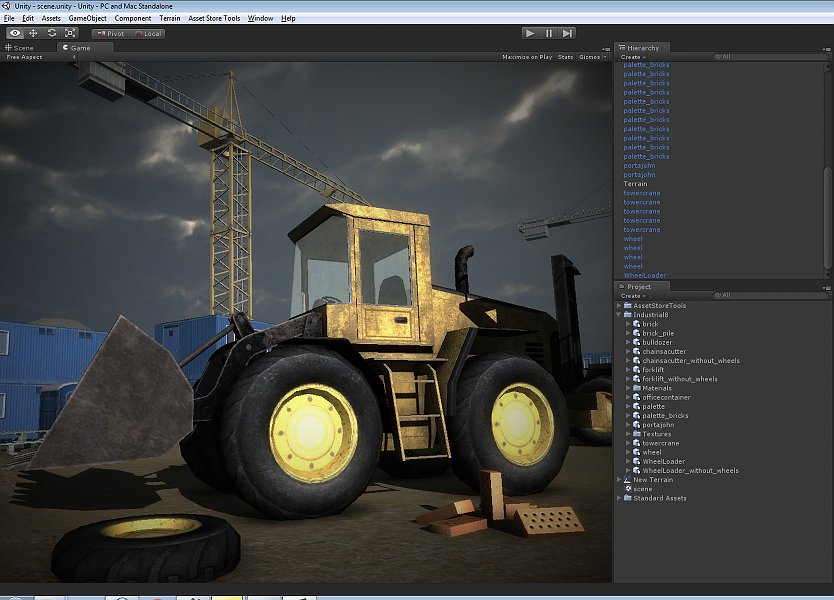This screenshot has height=600, width=834.
Task: Select WheelLoader model icon in Project
Action: [x=636, y=462]
